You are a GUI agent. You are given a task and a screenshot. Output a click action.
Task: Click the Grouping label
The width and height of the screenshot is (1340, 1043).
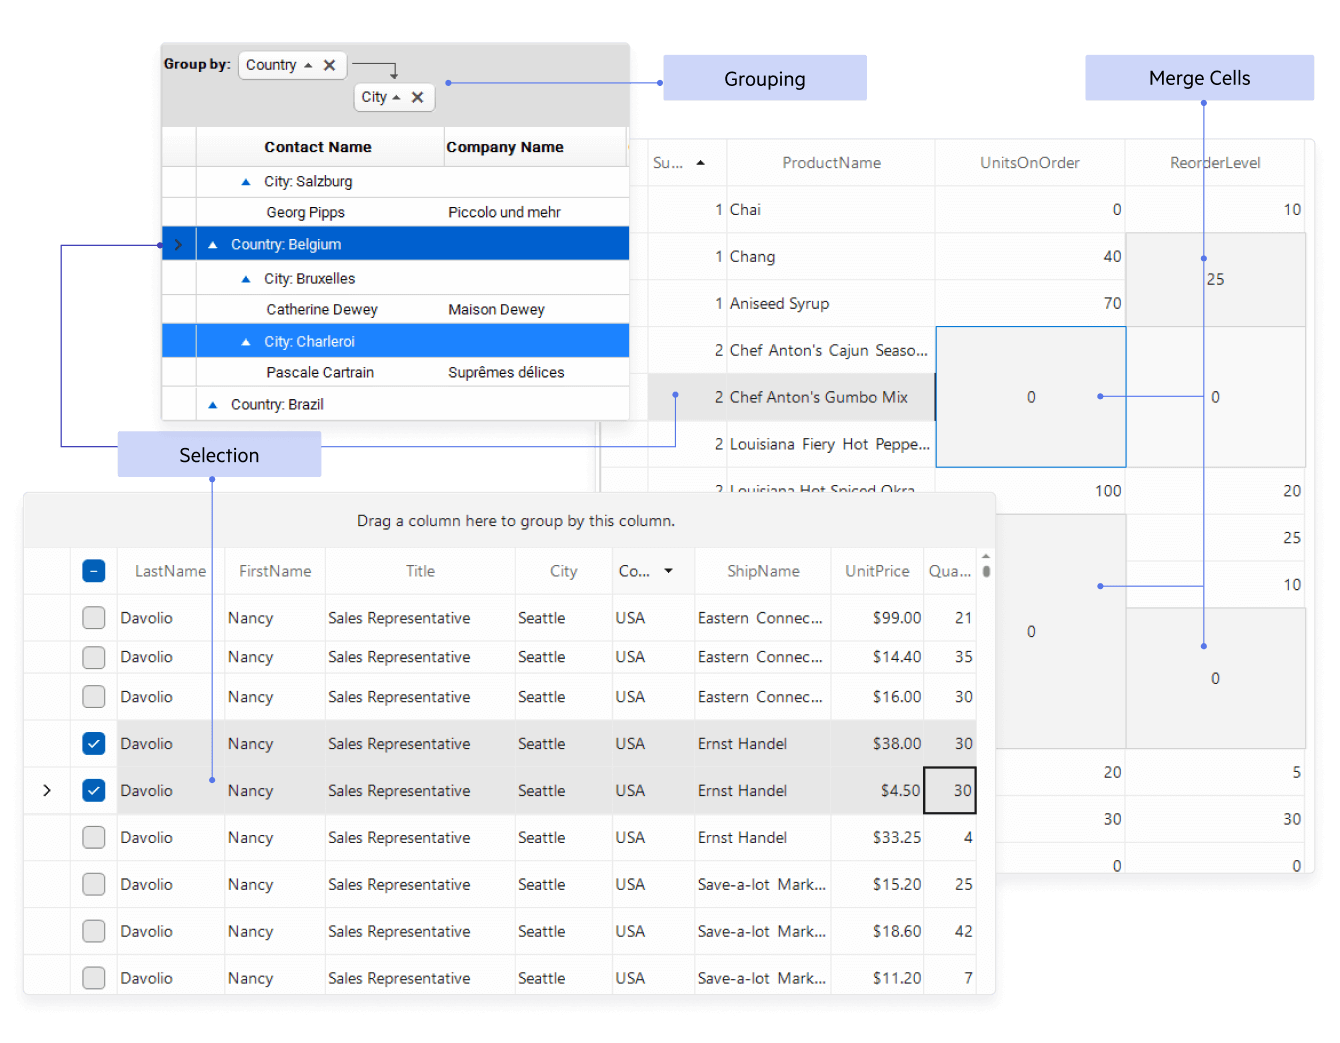coord(765,78)
